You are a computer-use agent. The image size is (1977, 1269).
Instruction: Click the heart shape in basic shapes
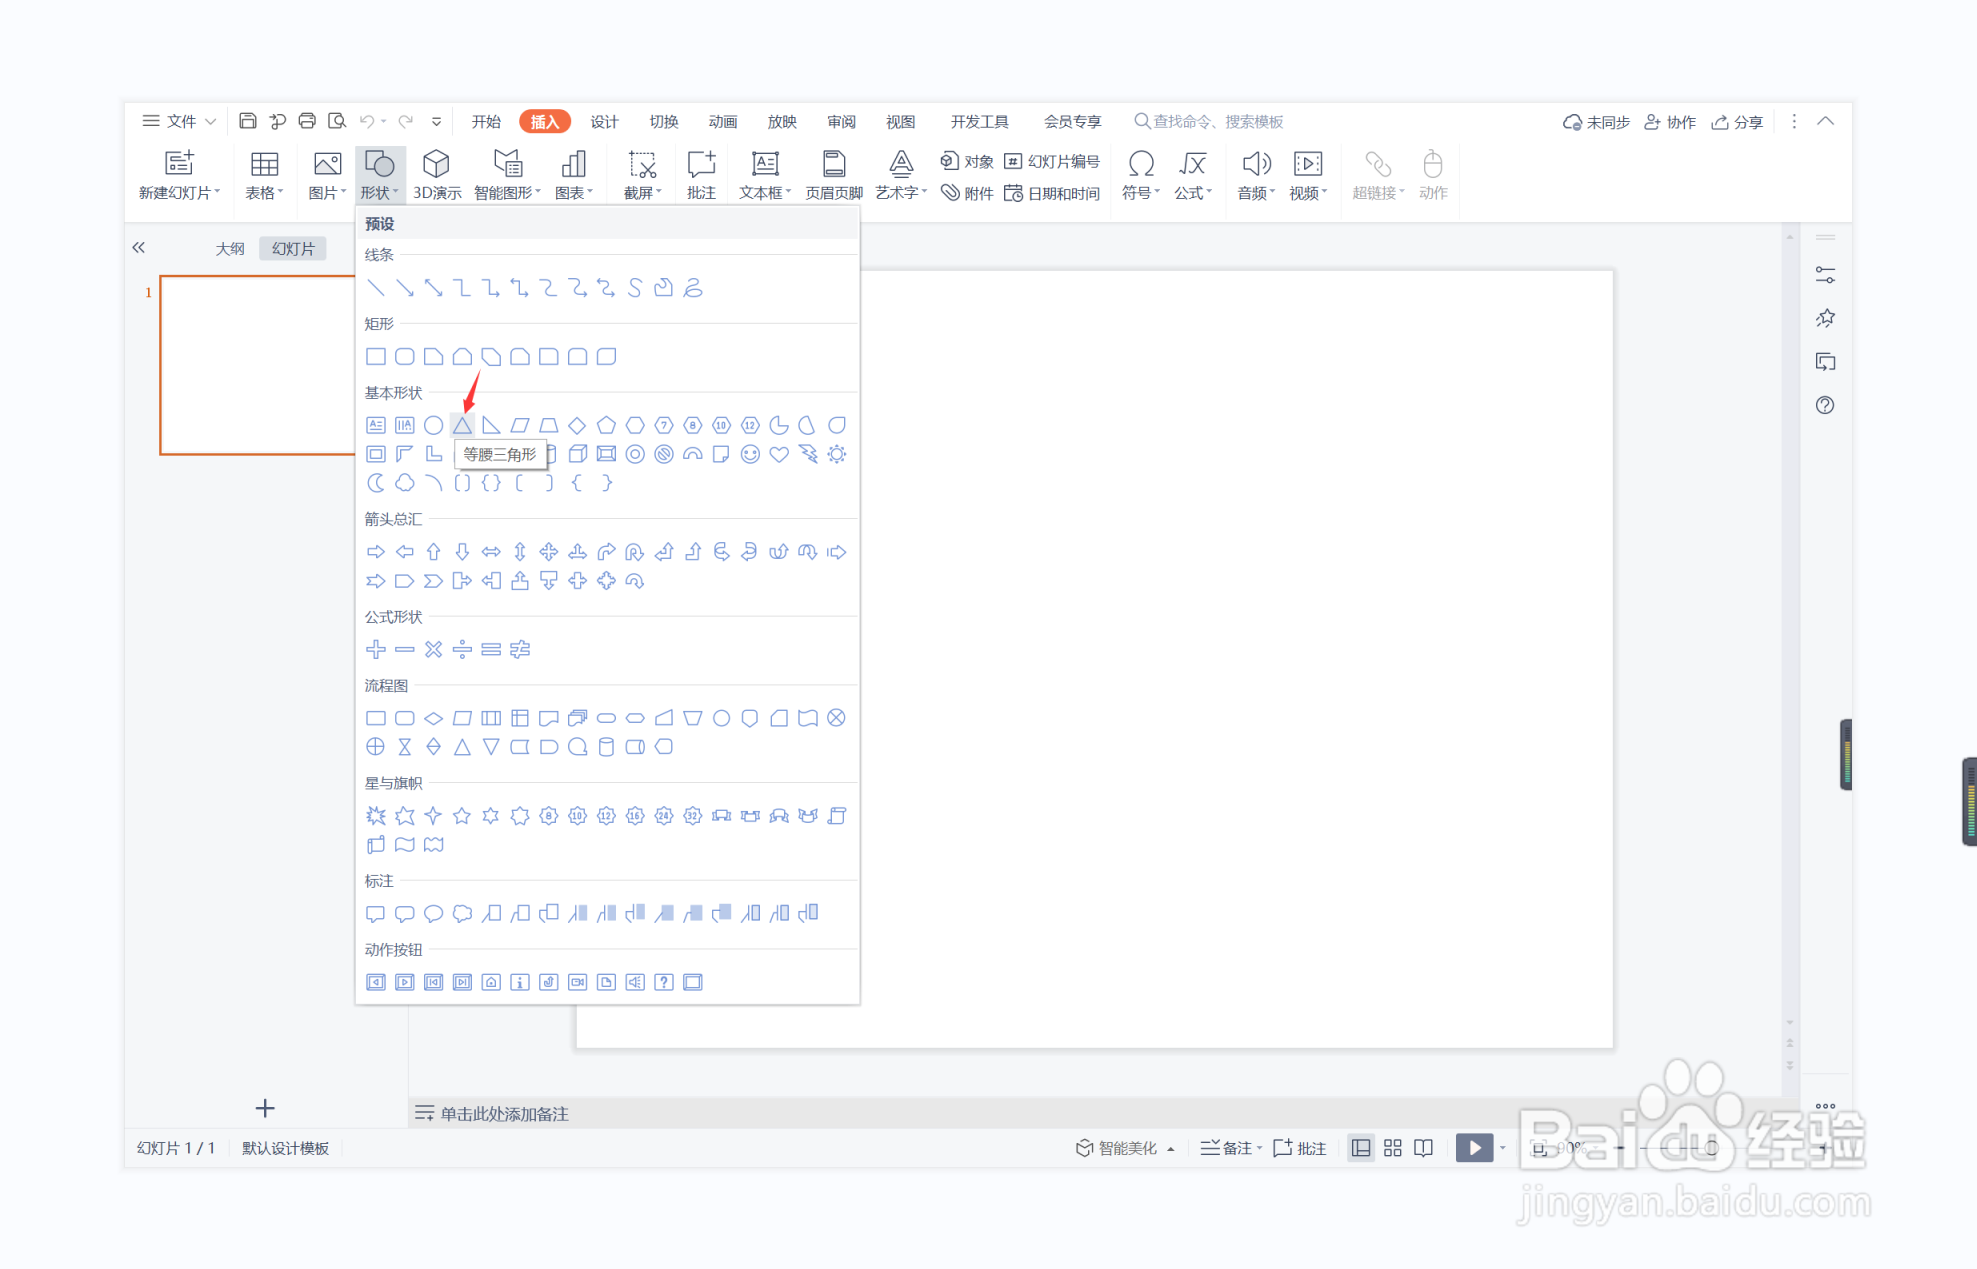[x=779, y=454]
